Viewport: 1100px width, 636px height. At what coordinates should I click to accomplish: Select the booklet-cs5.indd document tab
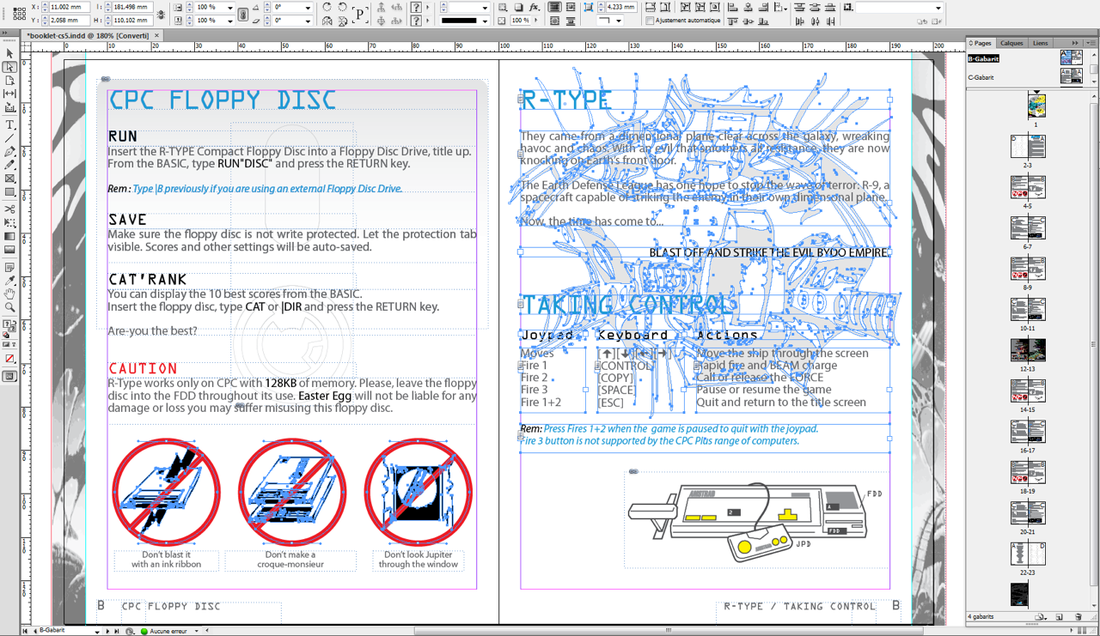tap(87, 35)
